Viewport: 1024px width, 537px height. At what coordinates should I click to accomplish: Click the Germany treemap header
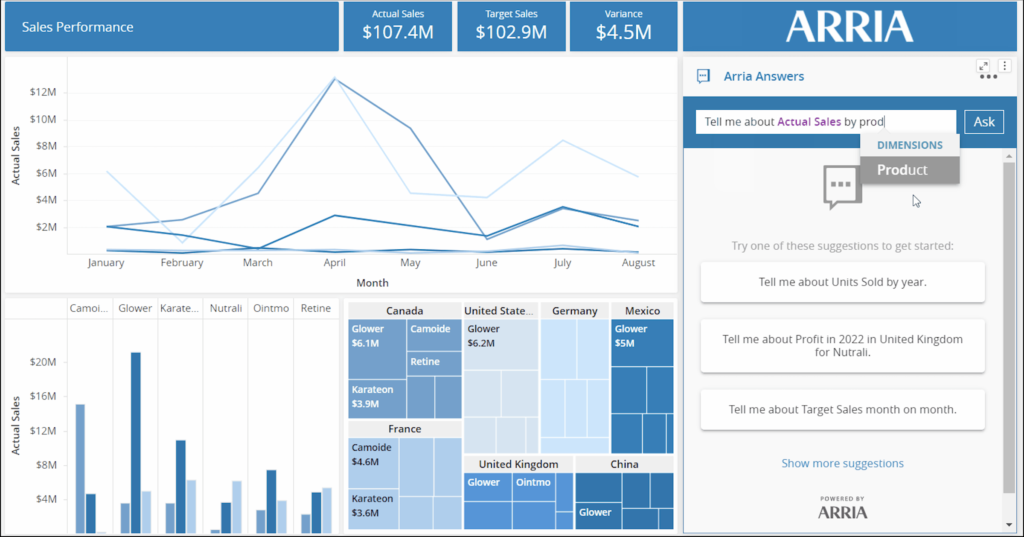click(575, 311)
